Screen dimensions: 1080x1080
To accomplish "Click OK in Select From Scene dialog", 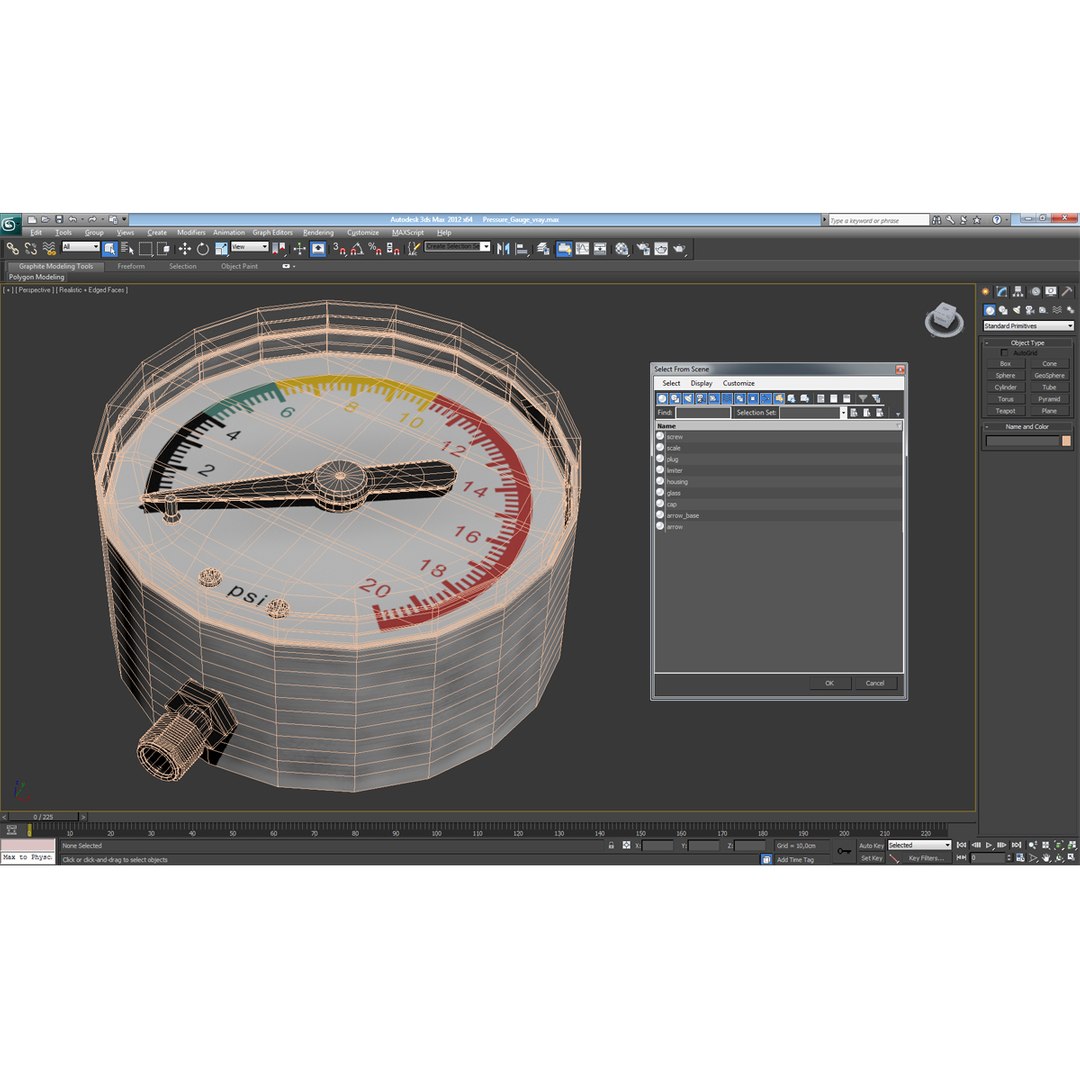I will click(829, 683).
